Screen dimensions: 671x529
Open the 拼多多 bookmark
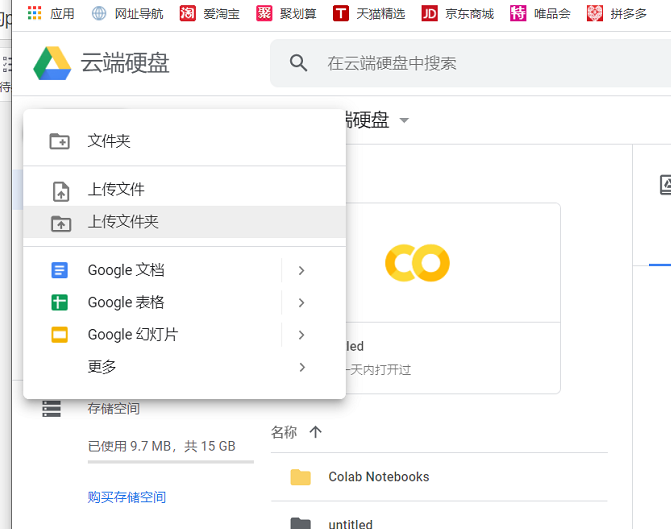click(617, 14)
